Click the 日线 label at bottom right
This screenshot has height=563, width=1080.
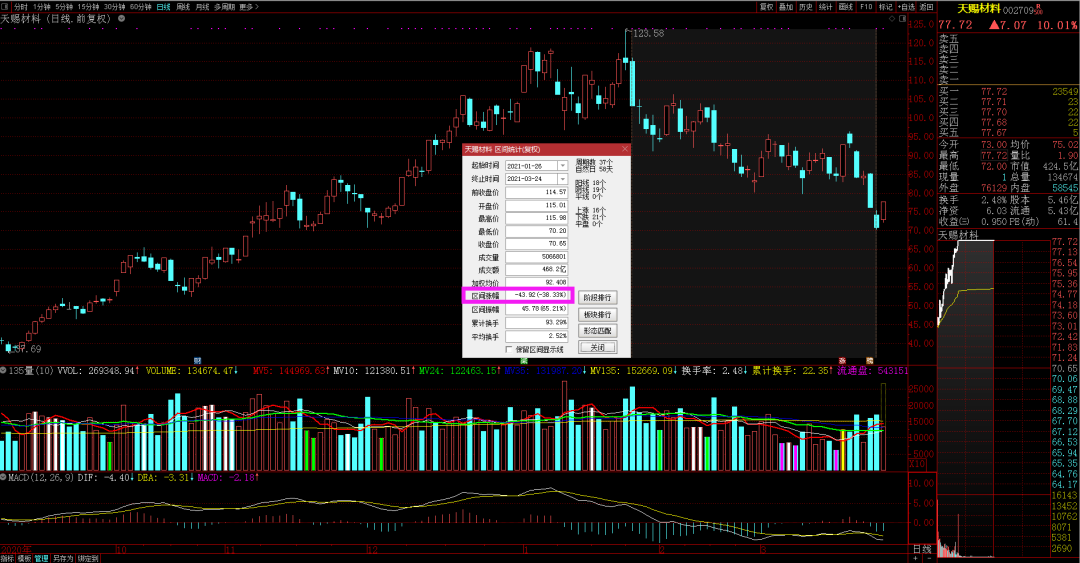(x=922, y=549)
